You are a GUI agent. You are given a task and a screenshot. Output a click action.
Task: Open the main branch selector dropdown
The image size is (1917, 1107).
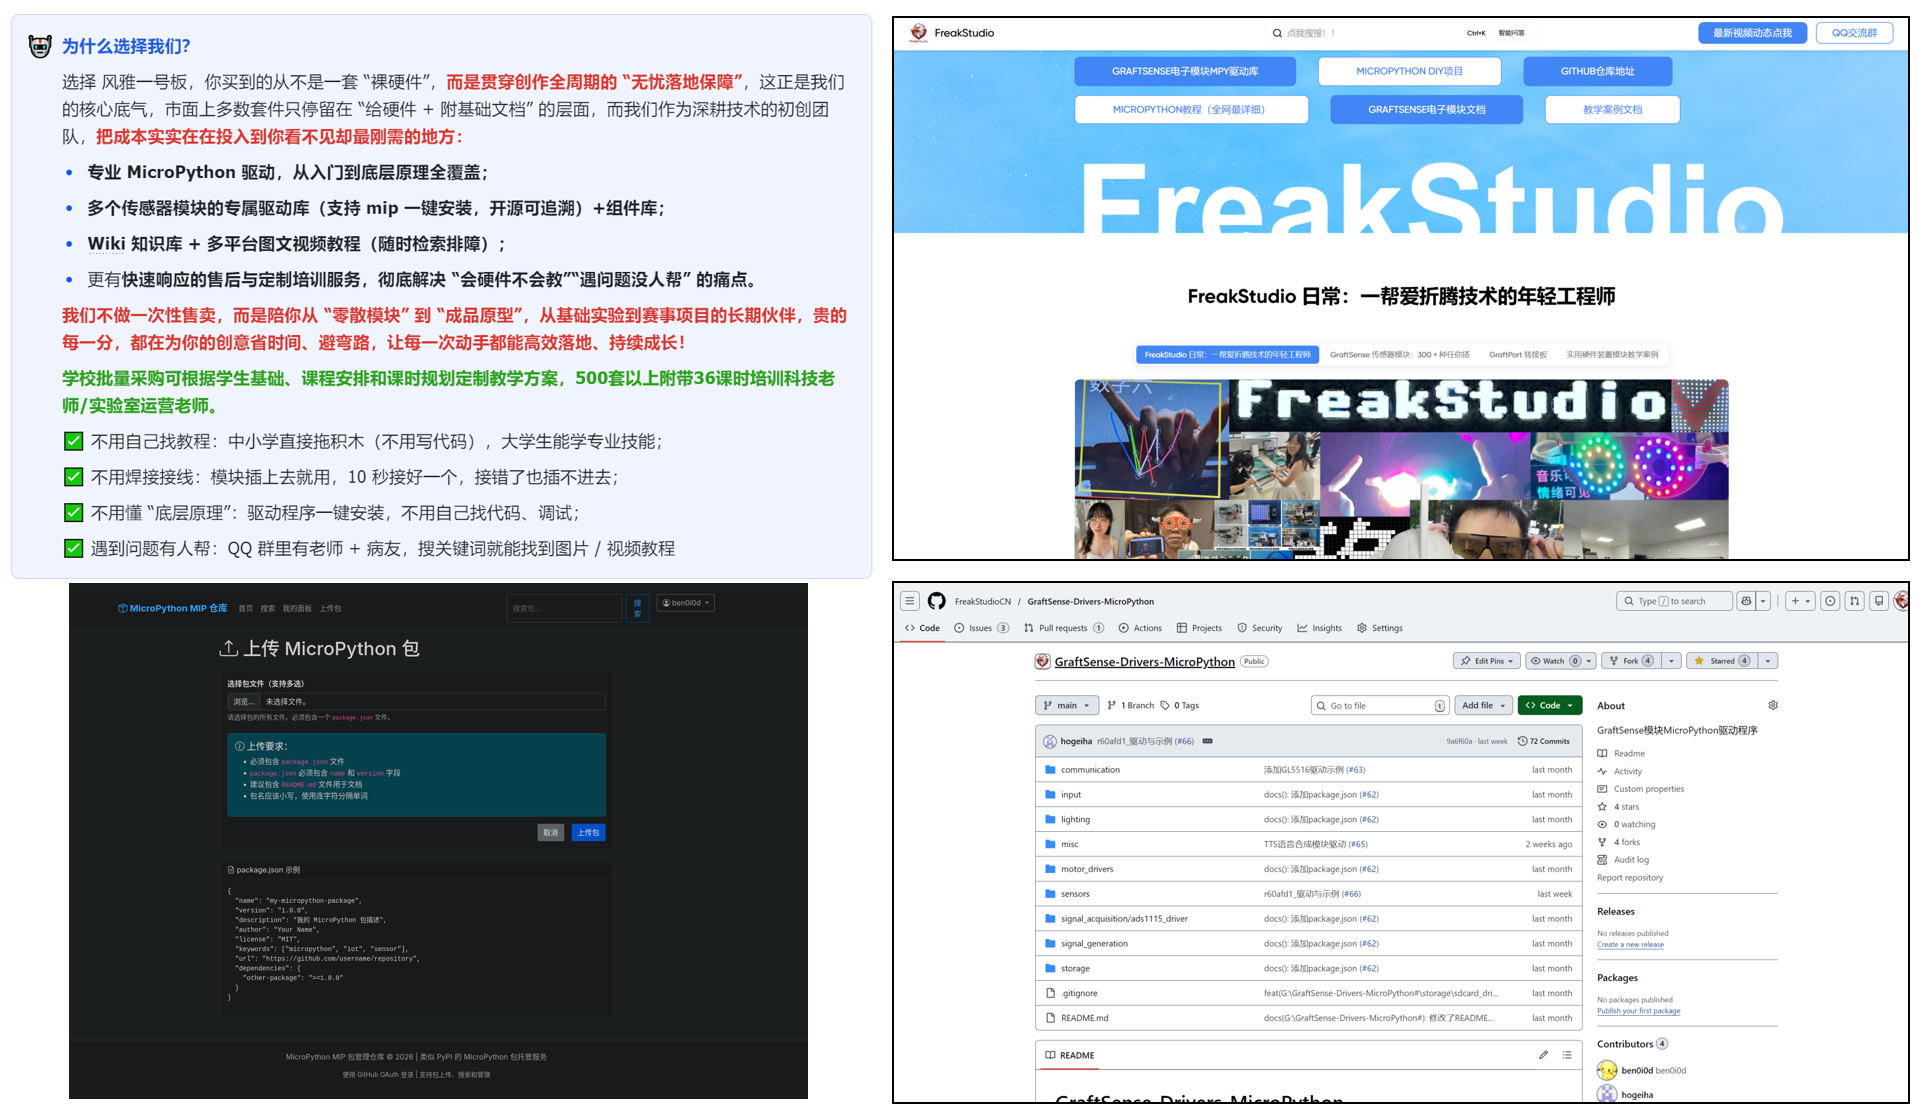click(1066, 705)
